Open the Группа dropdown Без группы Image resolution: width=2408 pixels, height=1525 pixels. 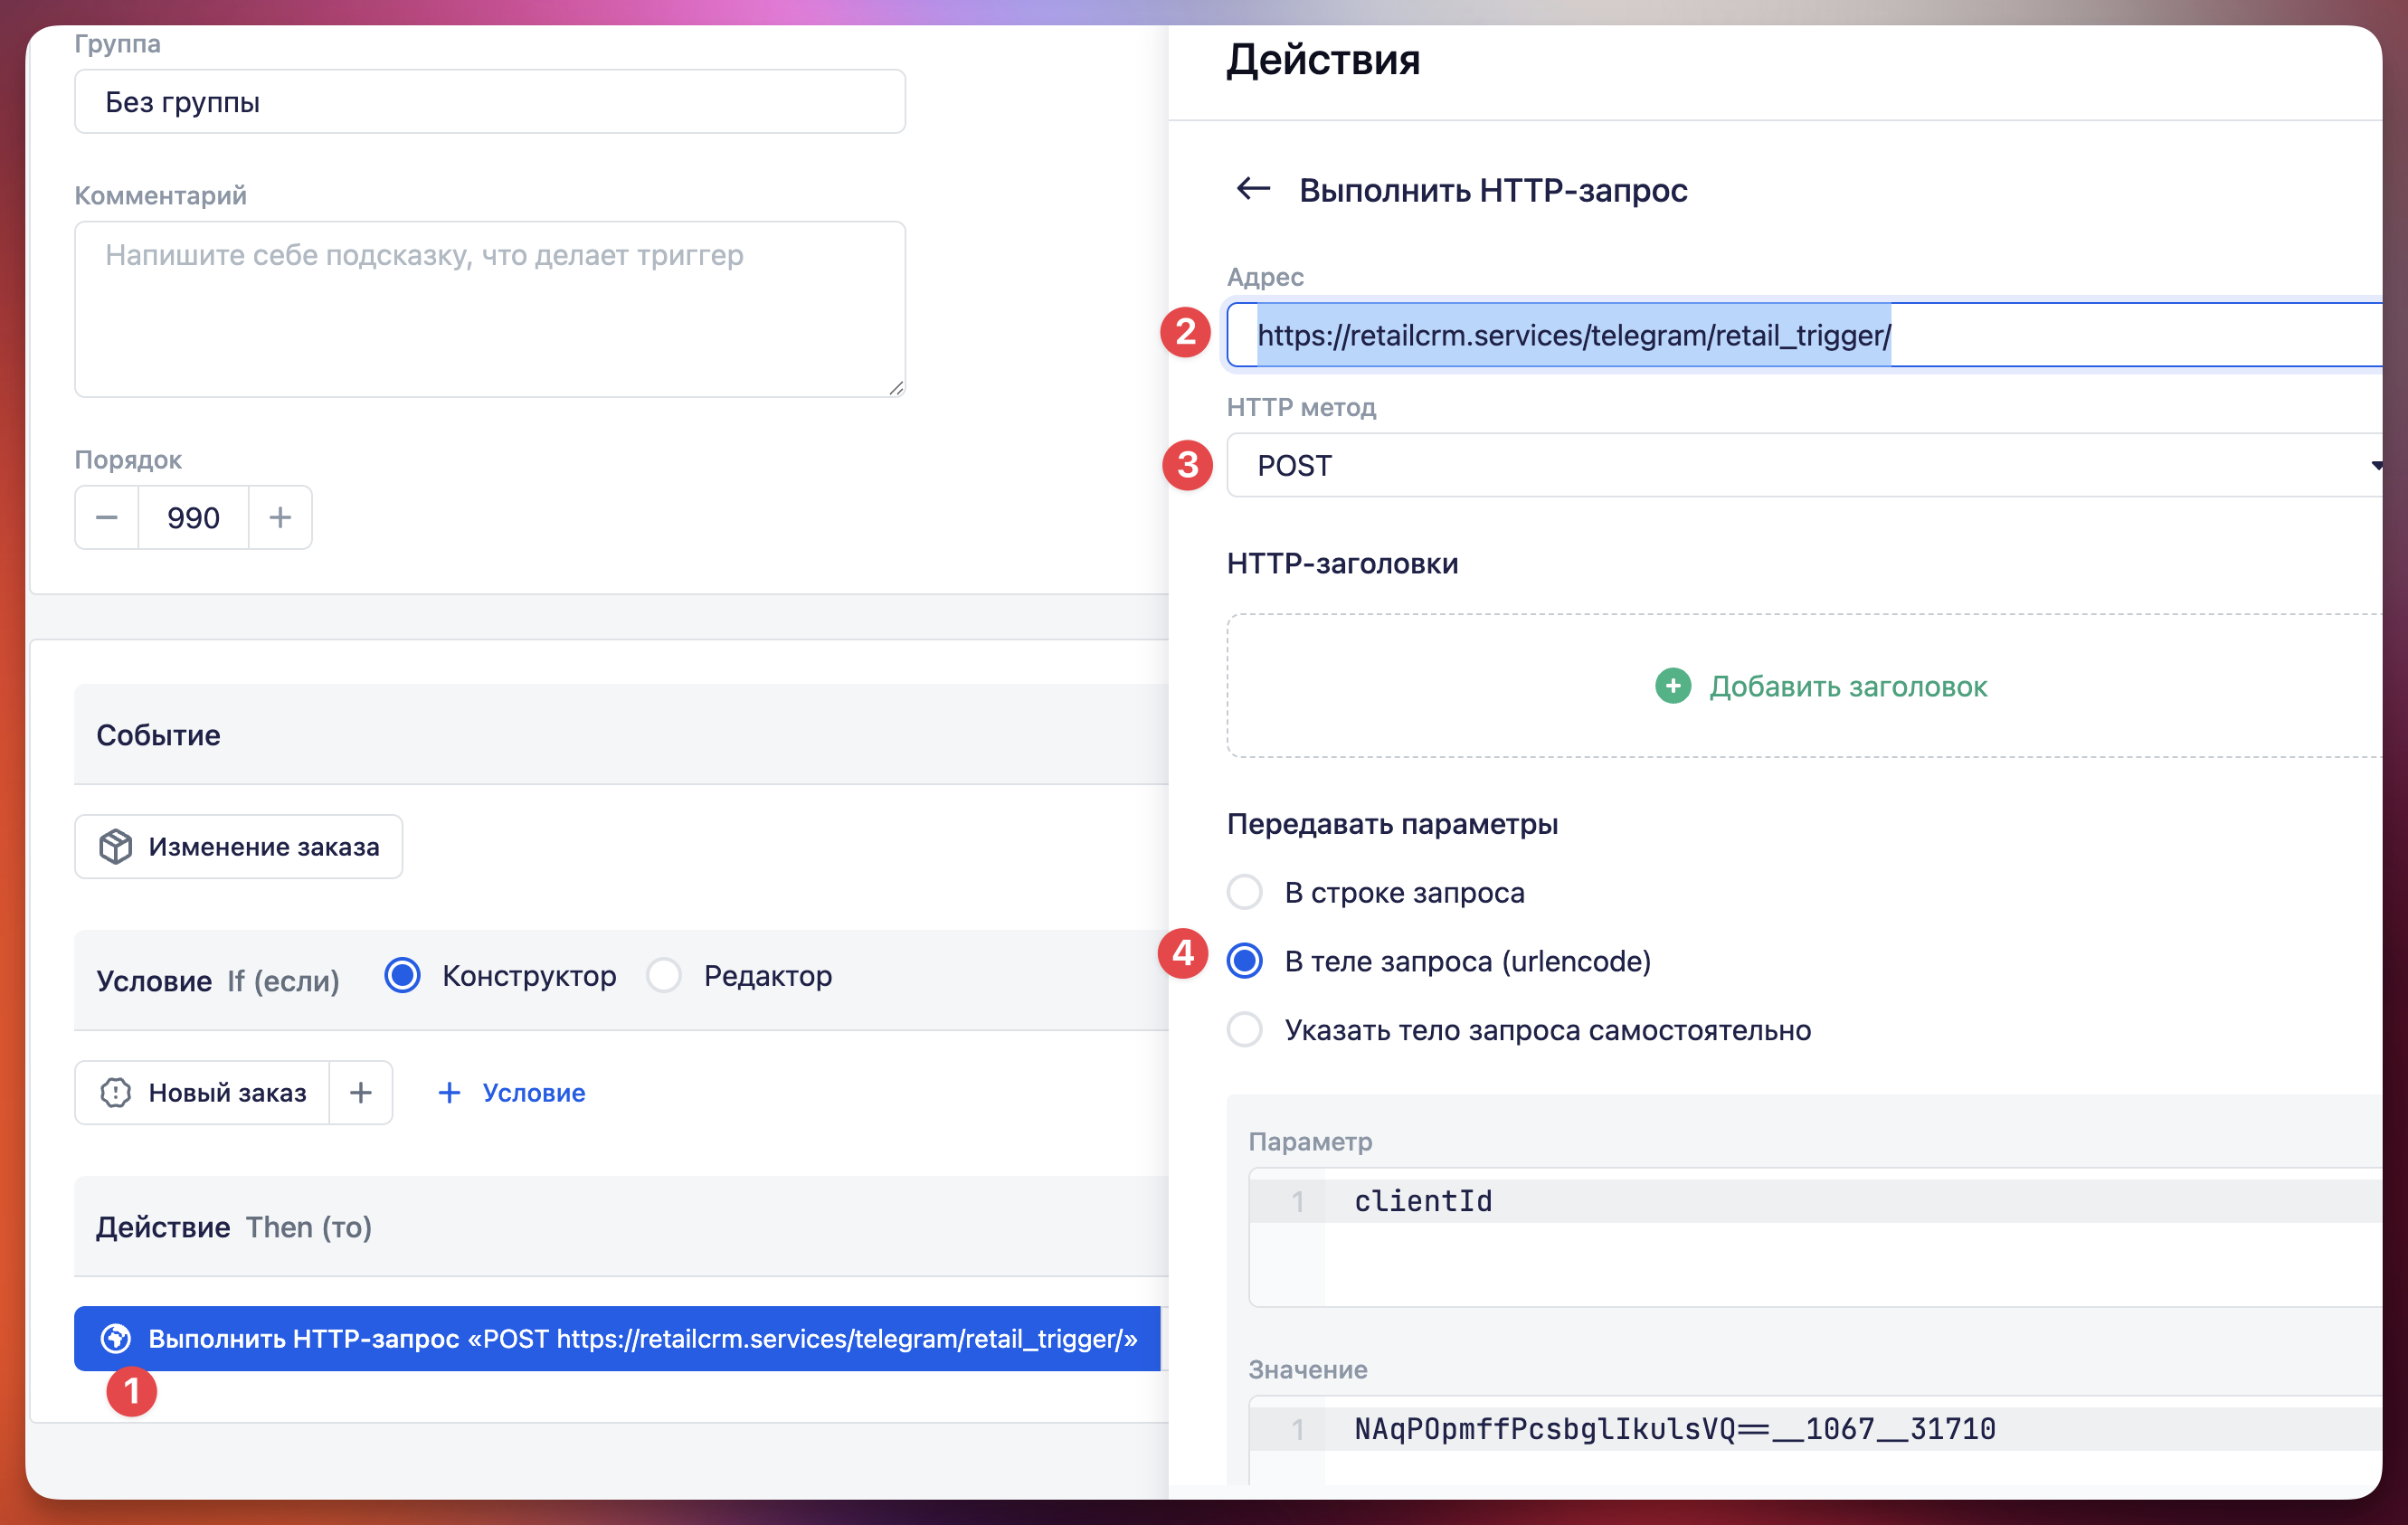490,101
